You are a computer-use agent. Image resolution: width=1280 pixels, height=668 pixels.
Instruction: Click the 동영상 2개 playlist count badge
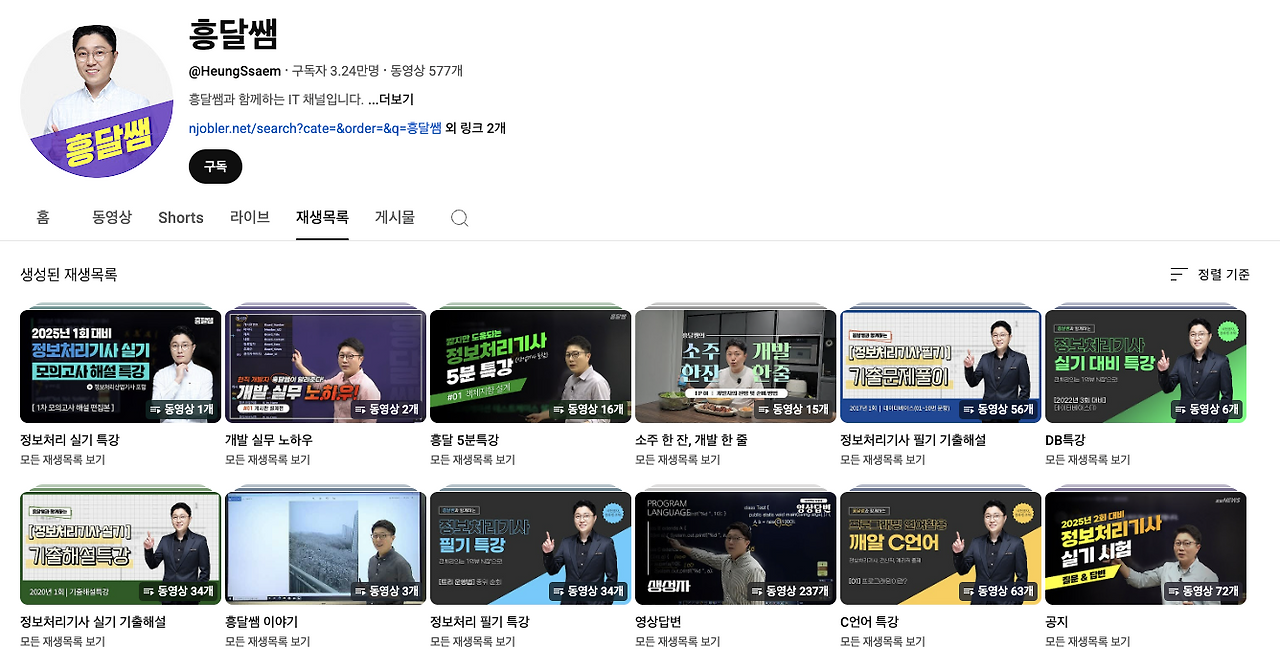386,409
